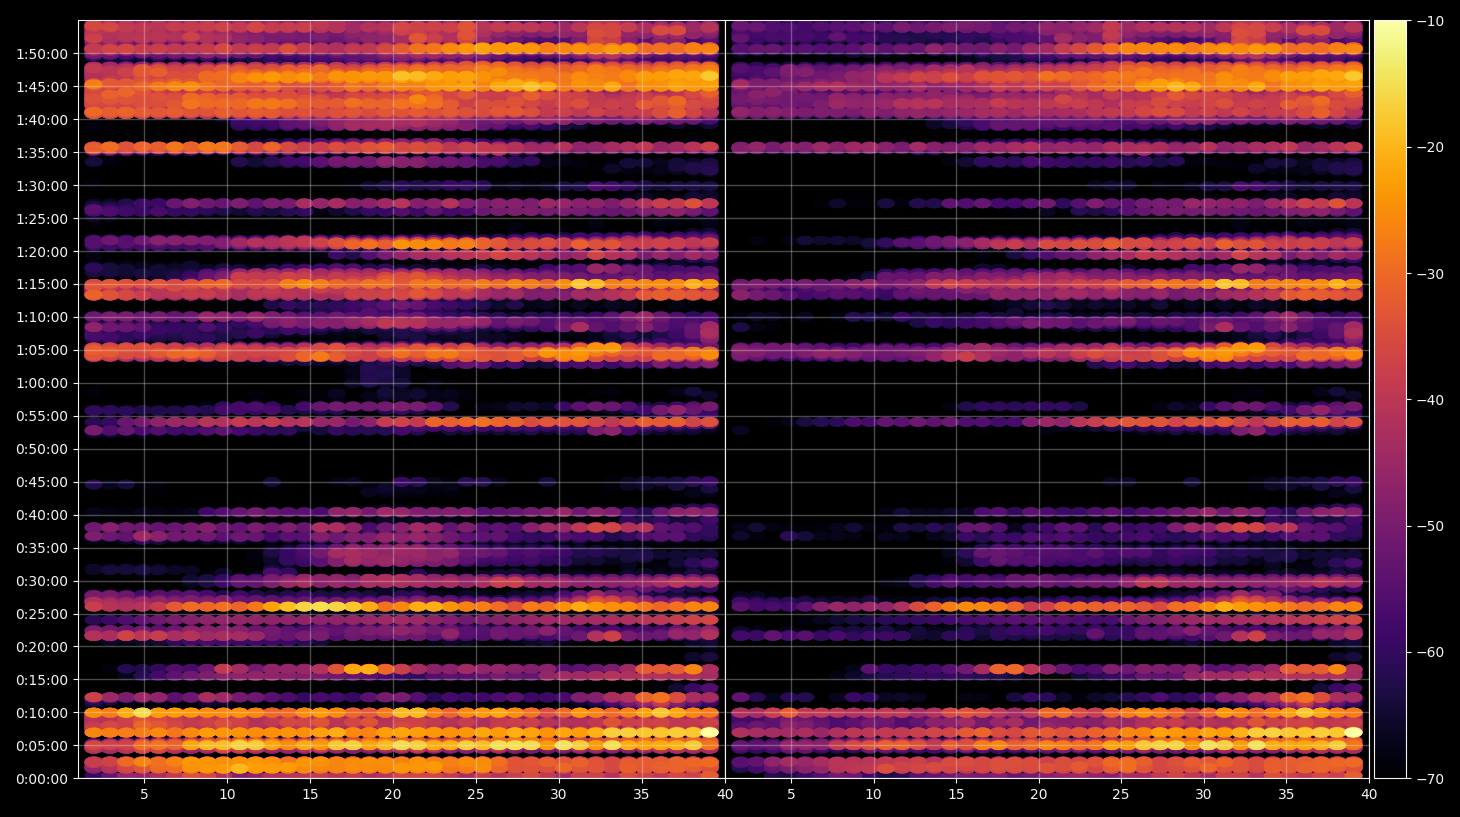
Task: Select the 1:00:00 y-axis tick label
Action: pyautogui.click(x=42, y=383)
